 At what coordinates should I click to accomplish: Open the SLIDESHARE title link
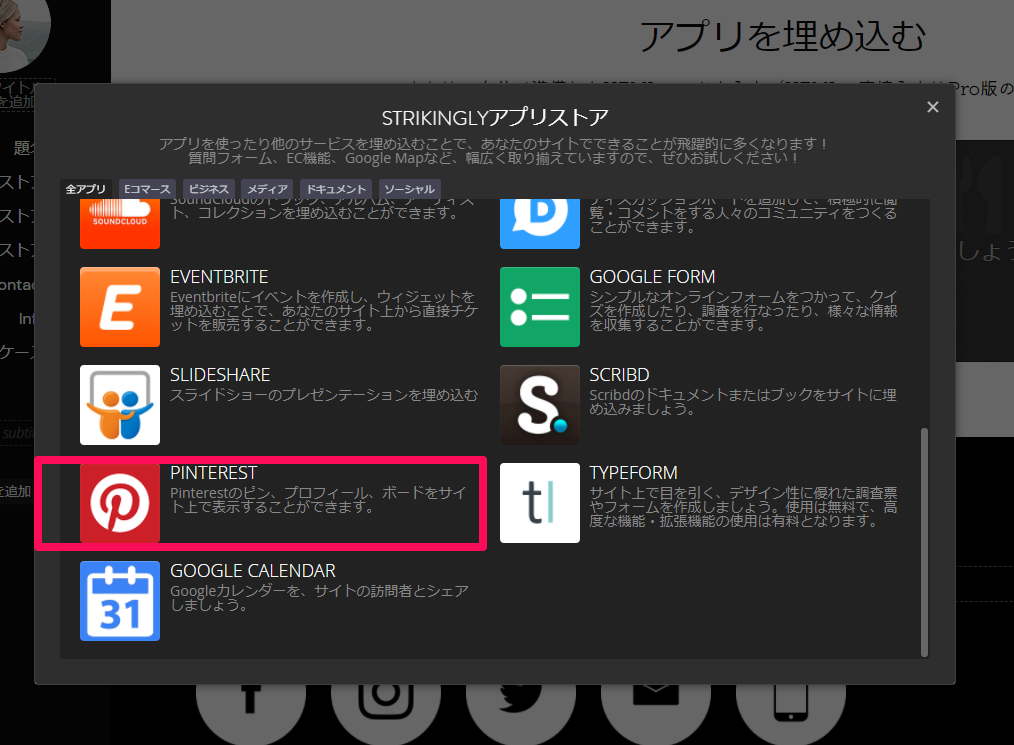coord(220,375)
